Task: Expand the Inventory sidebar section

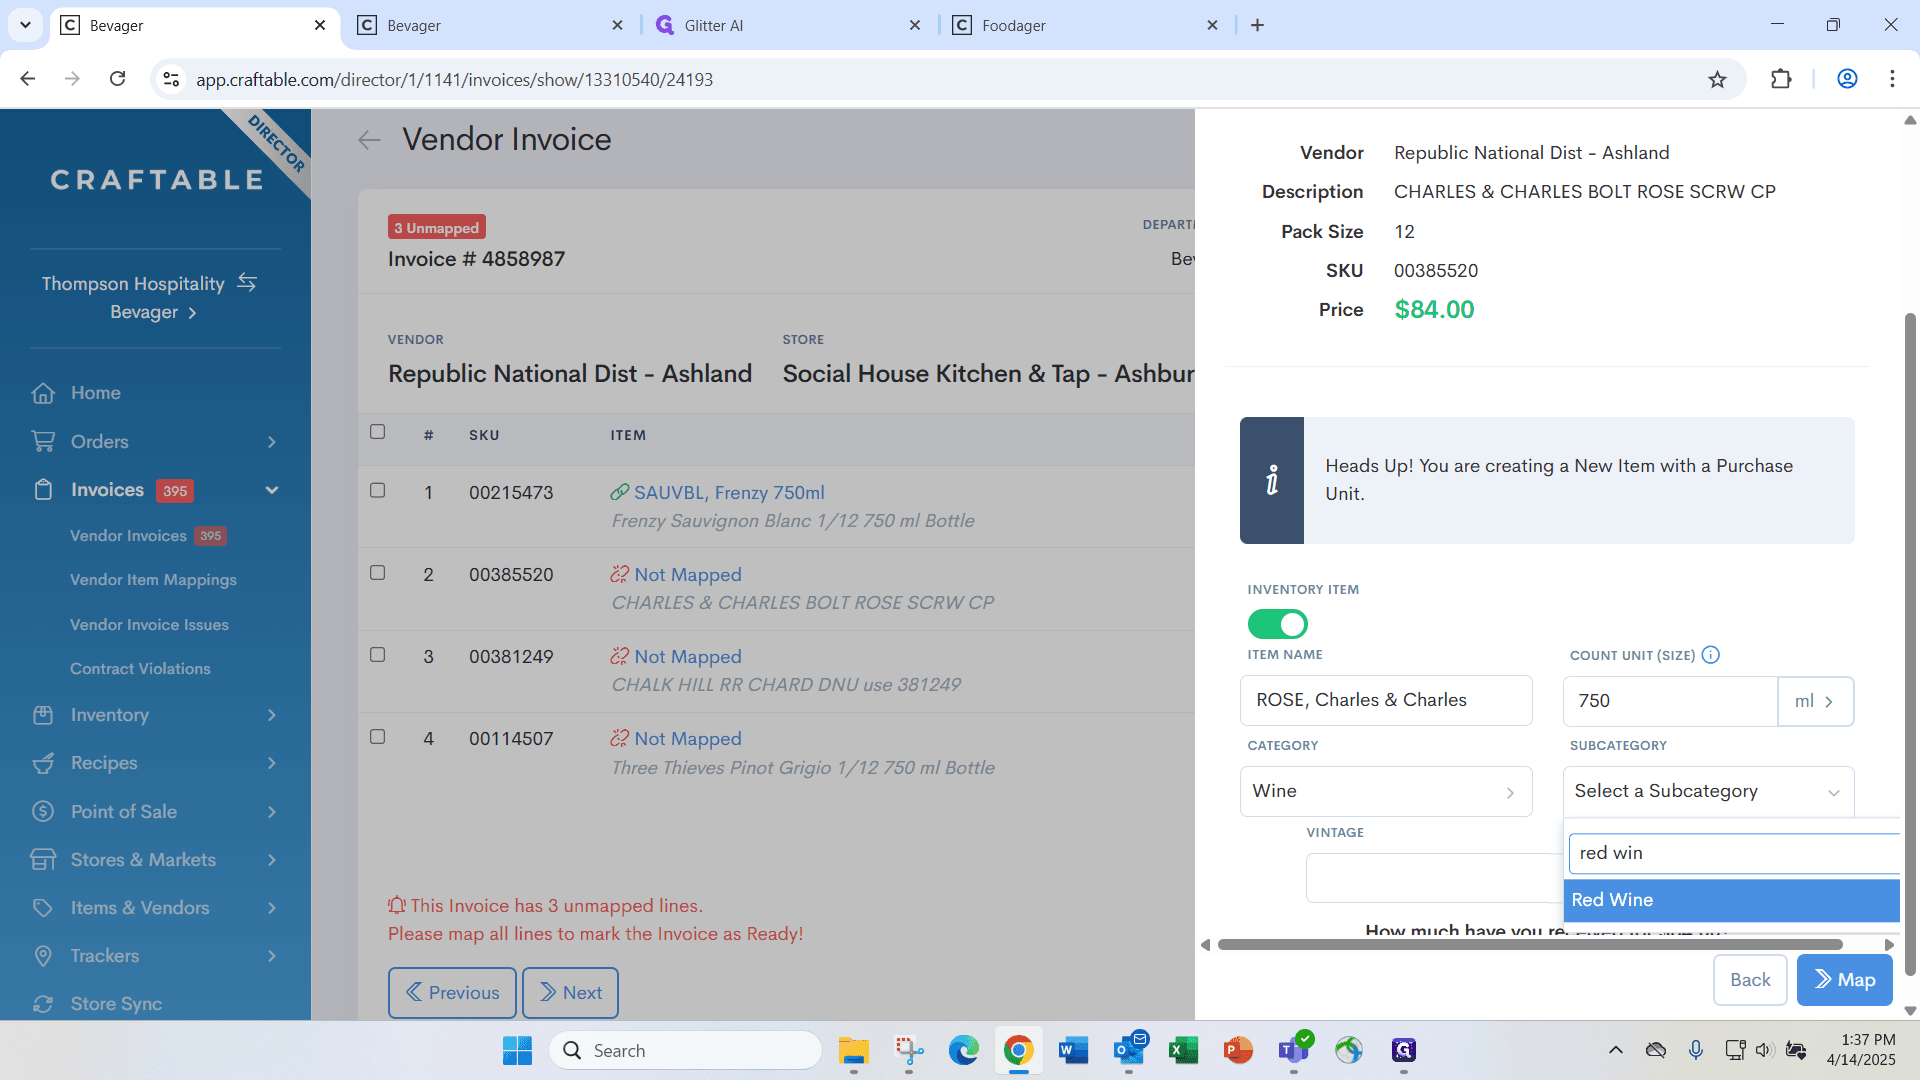Action: click(x=272, y=715)
